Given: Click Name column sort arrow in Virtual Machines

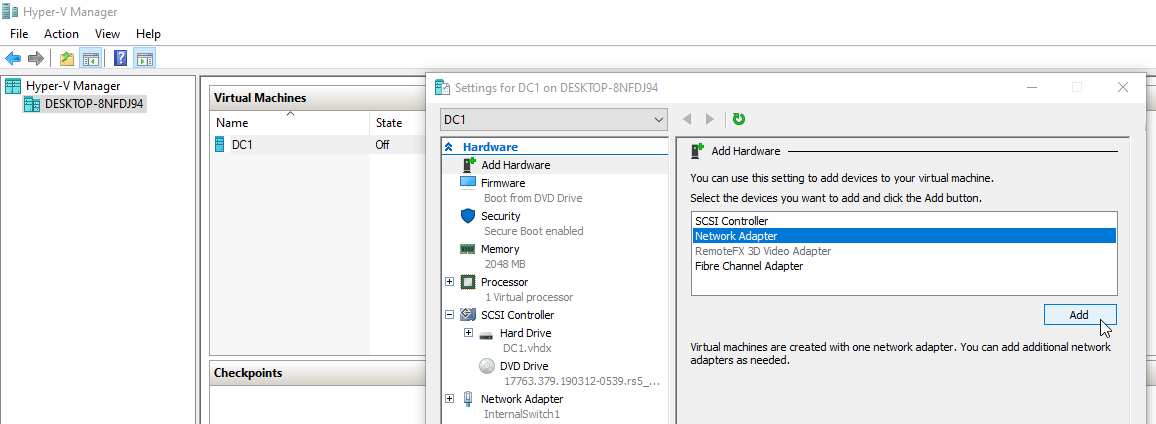Looking at the screenshot, I should coord(290,114).
